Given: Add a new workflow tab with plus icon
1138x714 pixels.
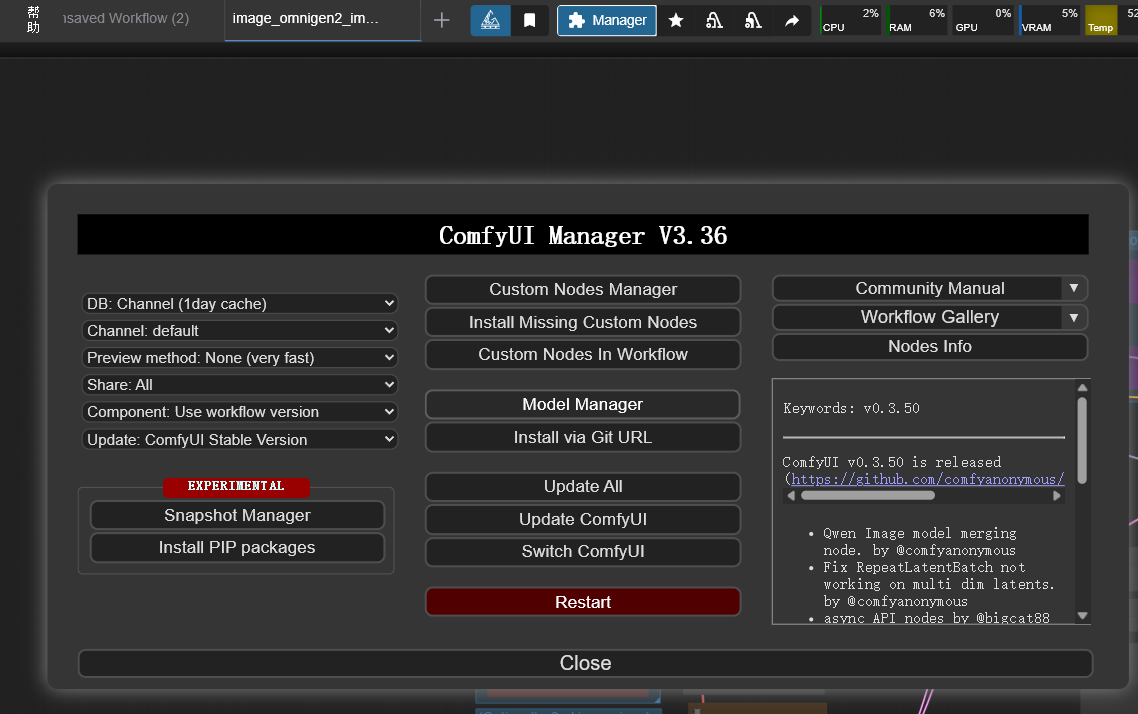Looking at the screenshot, I should [441, 20].
